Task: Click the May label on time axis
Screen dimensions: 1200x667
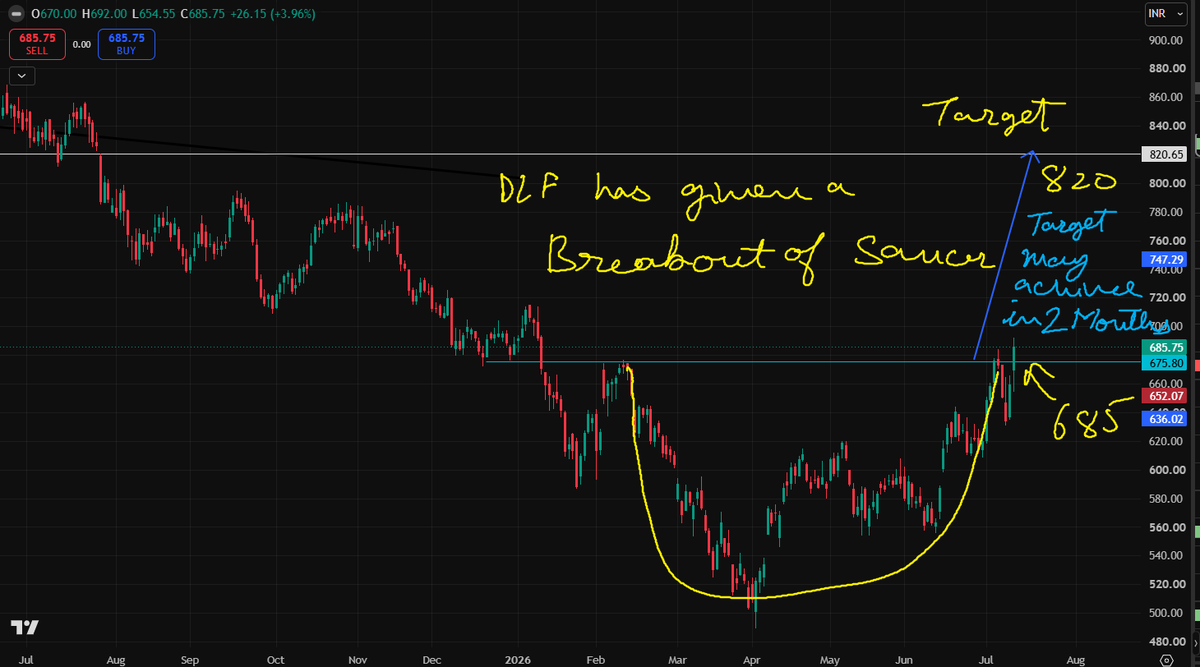Action: [x=829, y=660]
